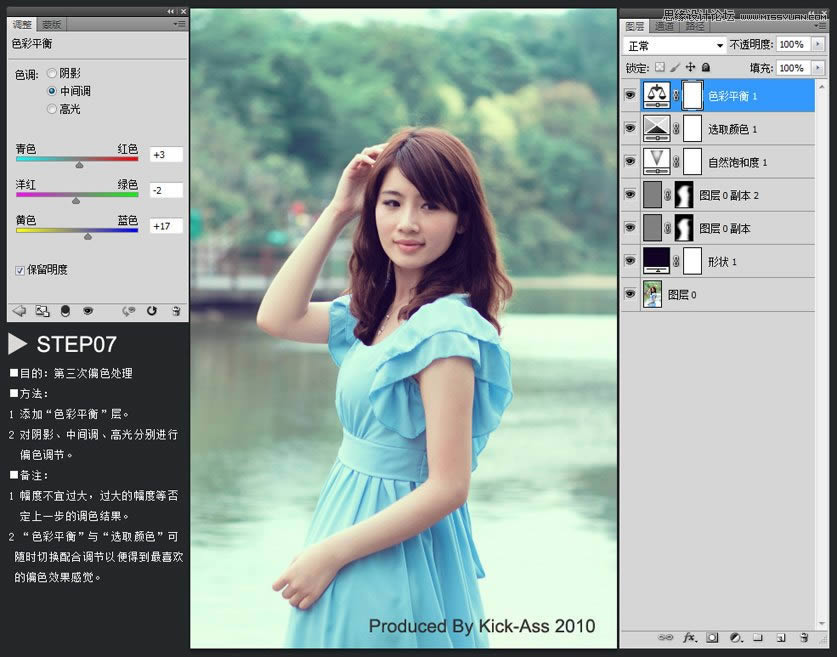Click the Add layer style fx icon
This screenshot has width=837, height=657.
tap(690, 637)
